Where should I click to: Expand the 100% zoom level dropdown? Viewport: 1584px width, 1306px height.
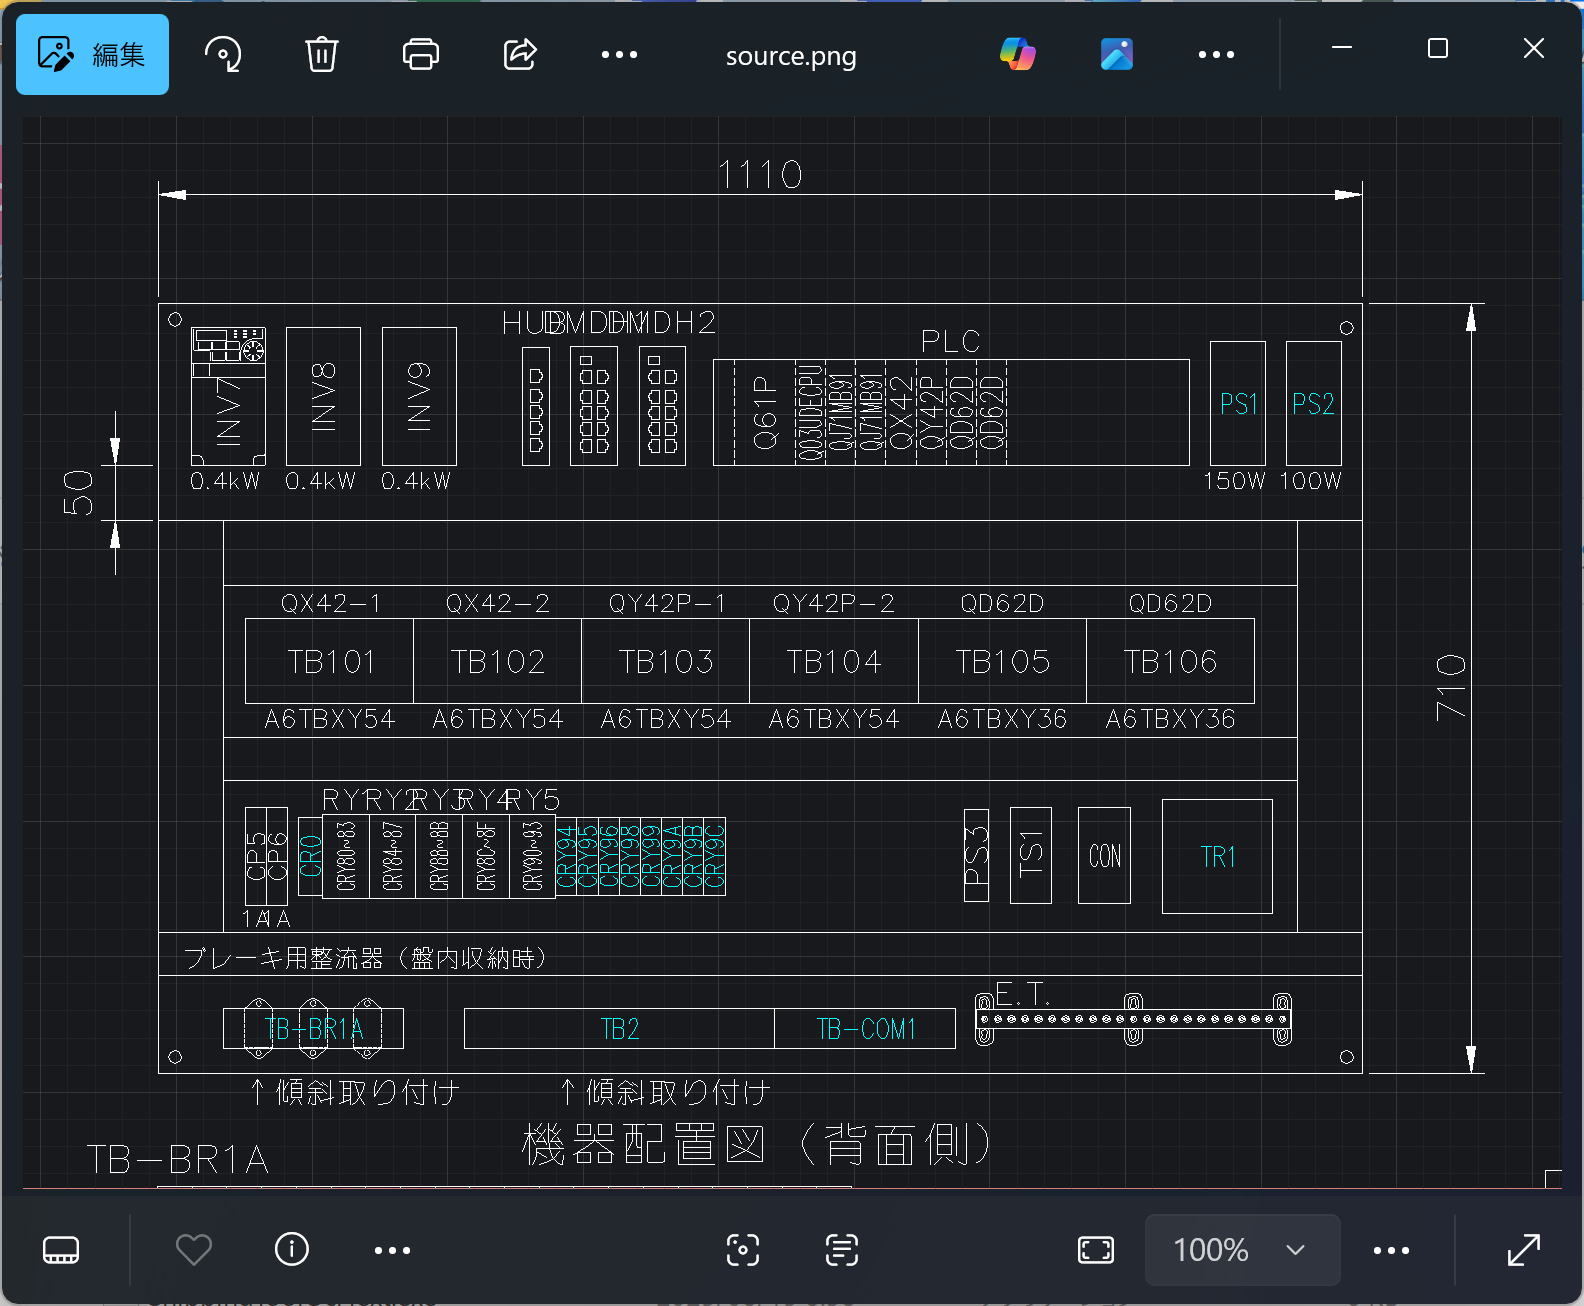[1242, 1250]
